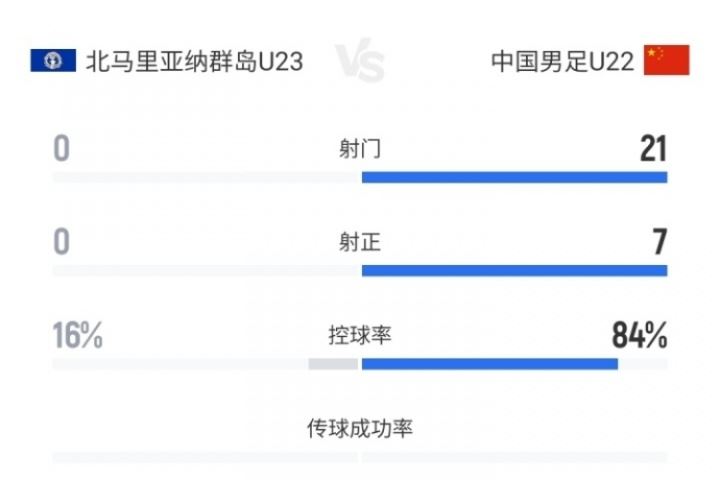
Task: Click the 7 shots-on-target value
Action: click(659, 242)
